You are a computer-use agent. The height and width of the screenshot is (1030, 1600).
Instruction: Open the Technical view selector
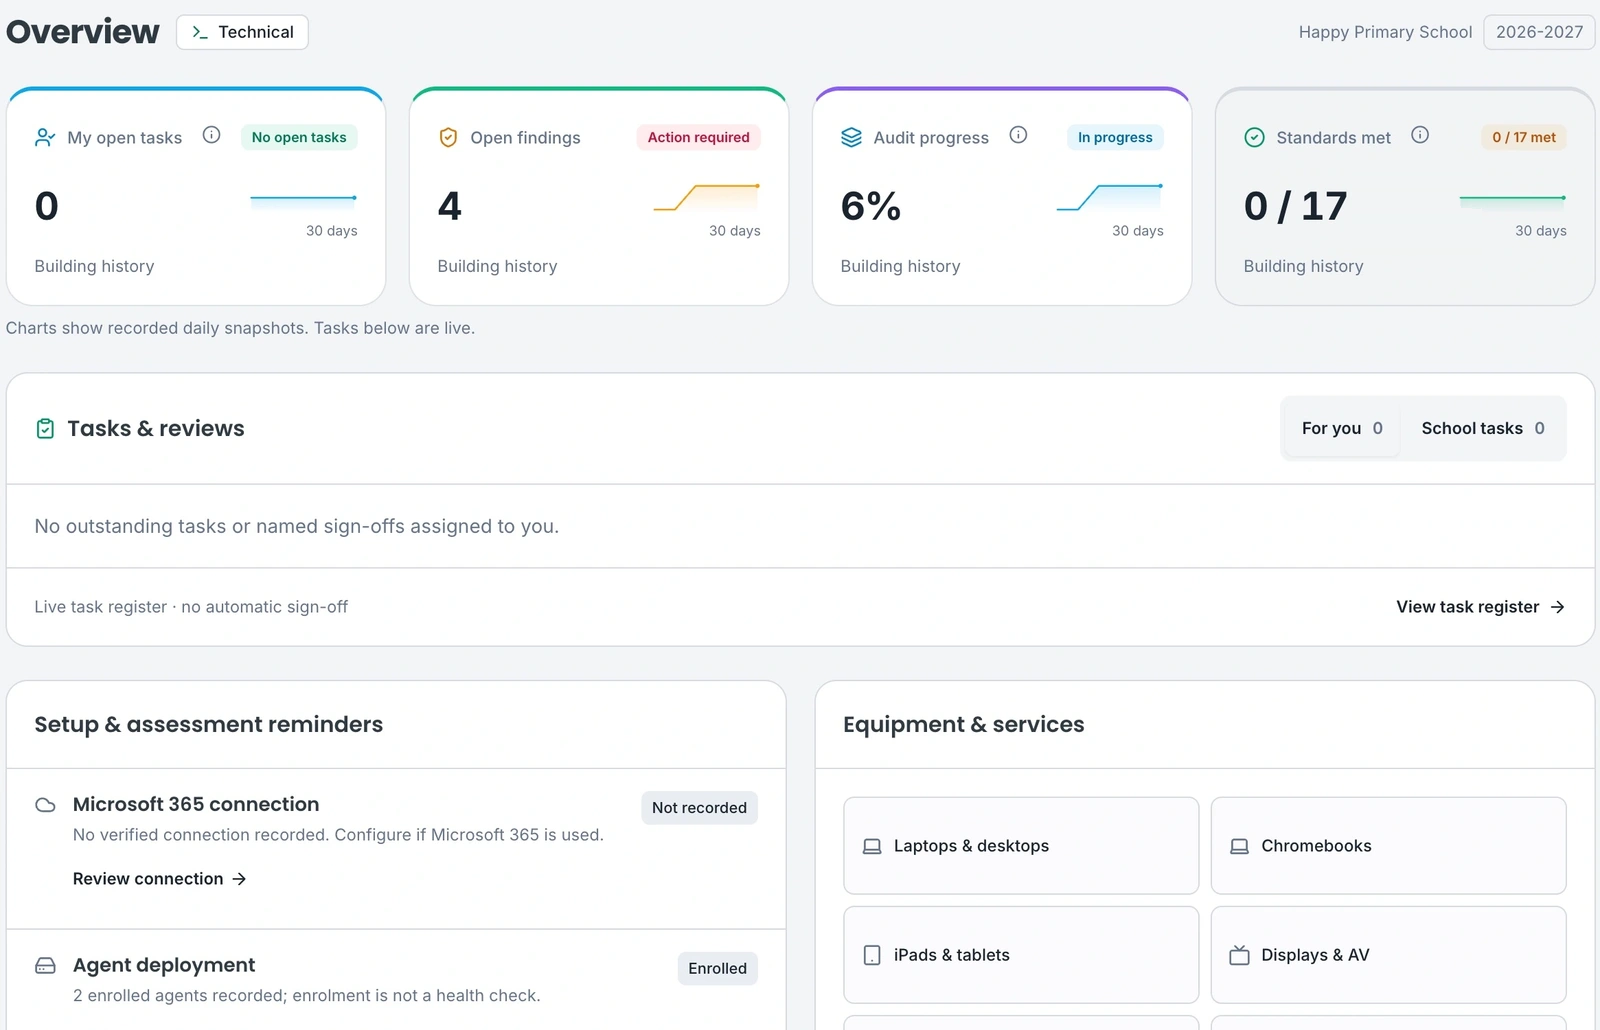coord(242,32)
